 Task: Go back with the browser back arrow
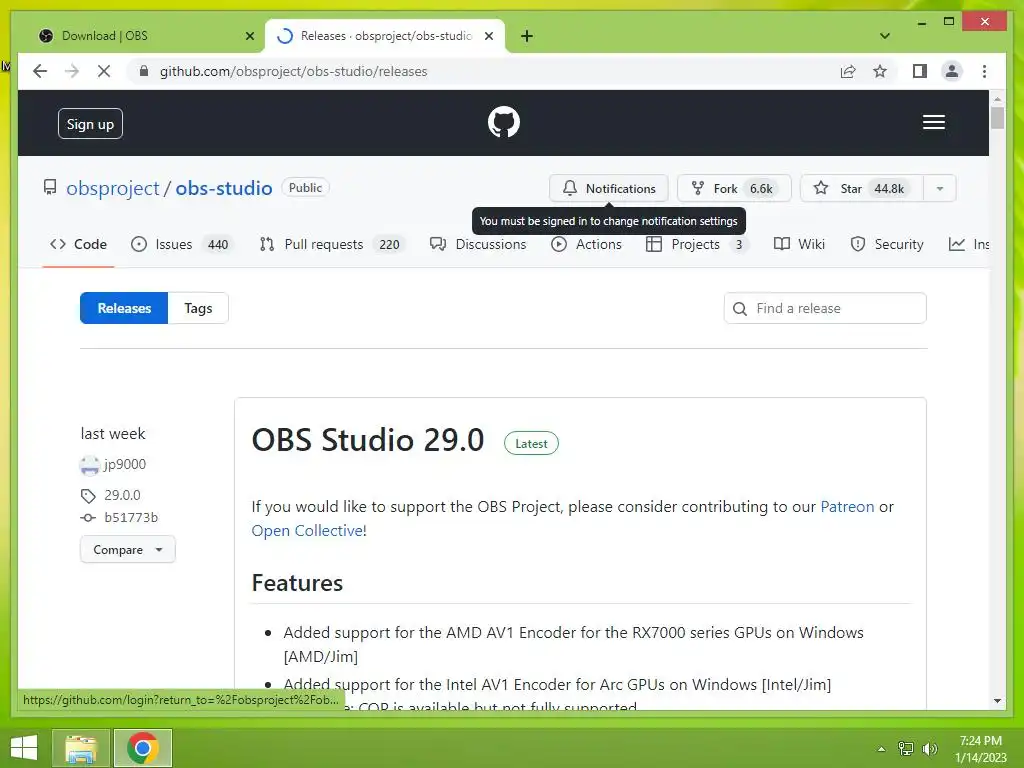(x=40, y=71)
